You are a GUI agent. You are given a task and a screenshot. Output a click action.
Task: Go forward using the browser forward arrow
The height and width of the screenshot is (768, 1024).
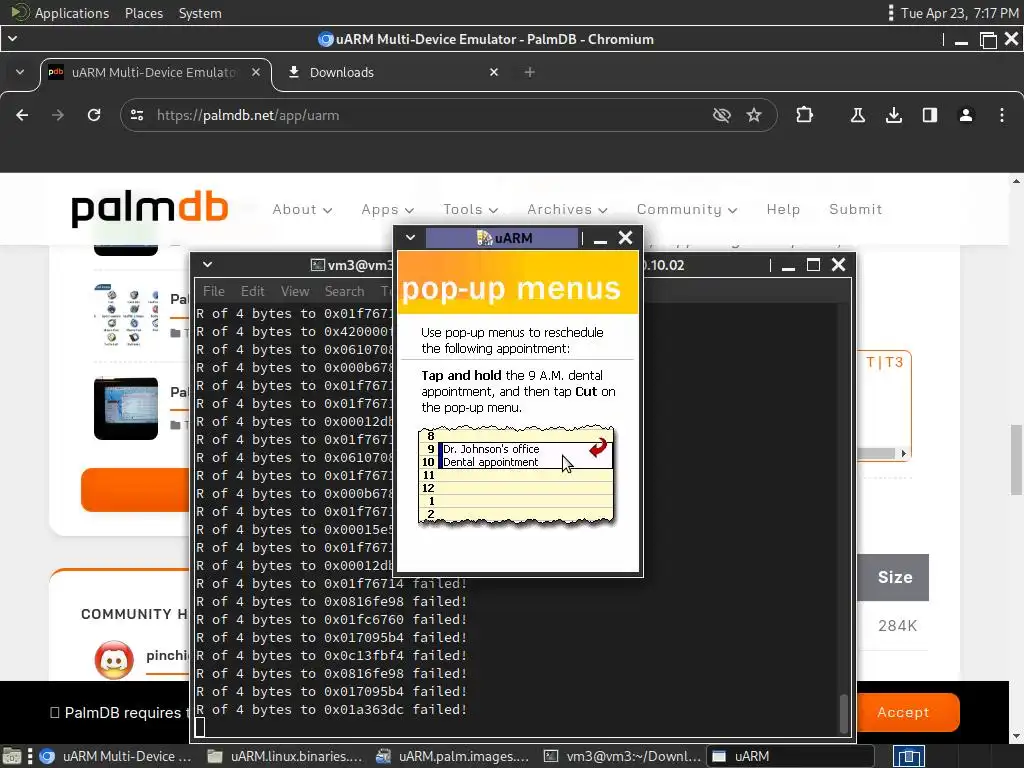click(x=58, y=115)
